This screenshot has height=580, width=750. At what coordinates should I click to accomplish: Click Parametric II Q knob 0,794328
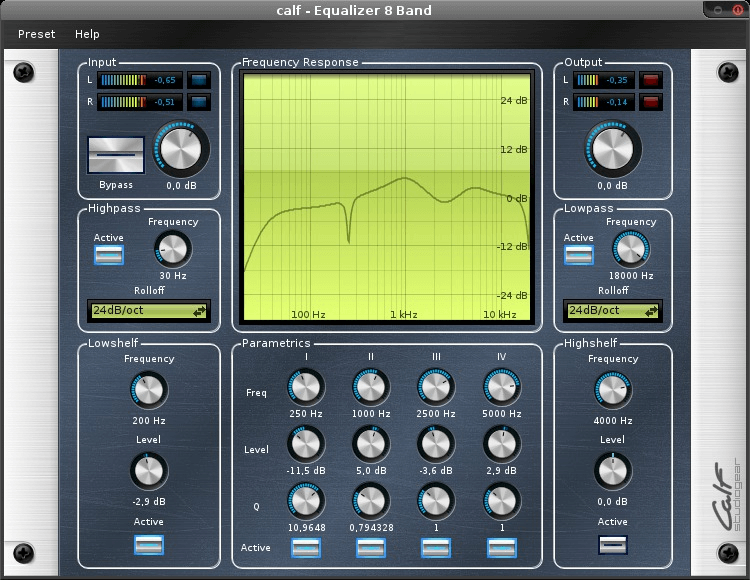[371, 501]
